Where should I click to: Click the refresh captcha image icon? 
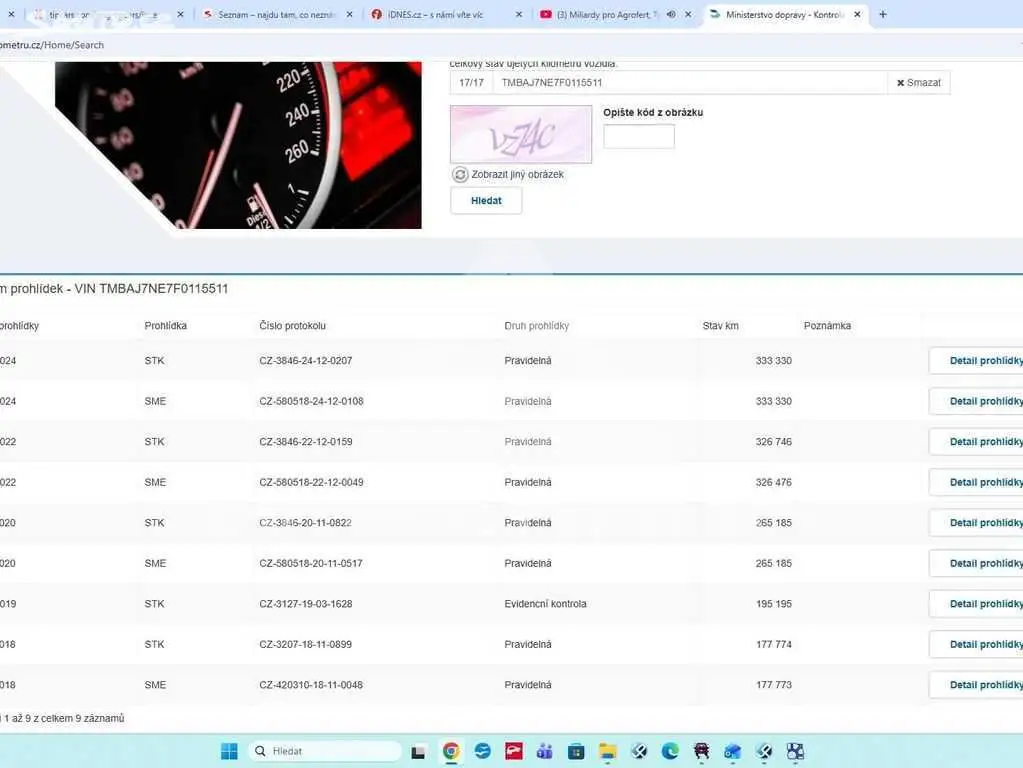click(x=460, y=174)
